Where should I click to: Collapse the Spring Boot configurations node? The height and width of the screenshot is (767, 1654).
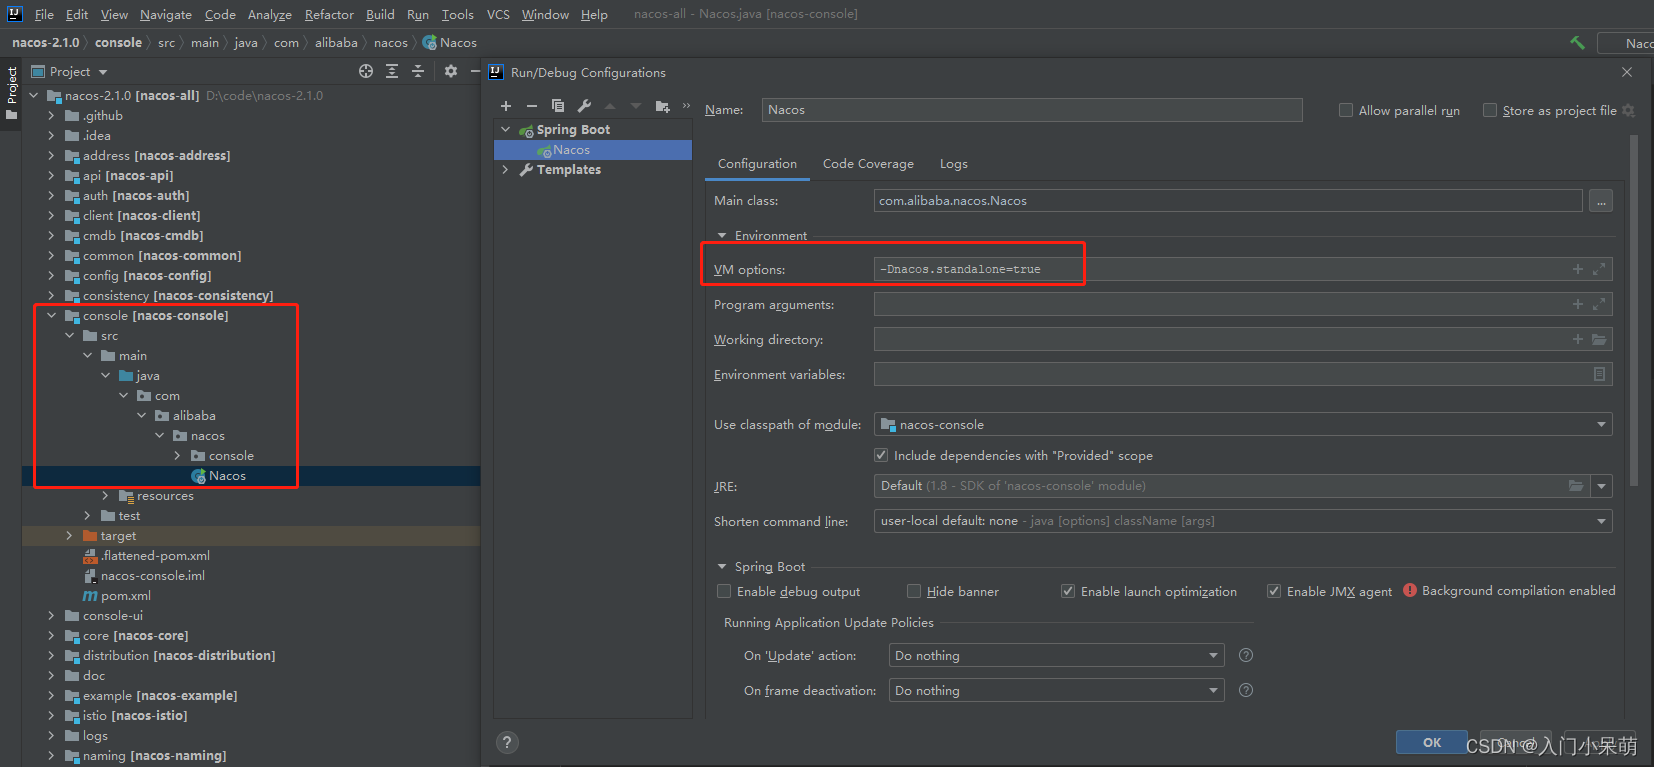[x=506, y=130]
